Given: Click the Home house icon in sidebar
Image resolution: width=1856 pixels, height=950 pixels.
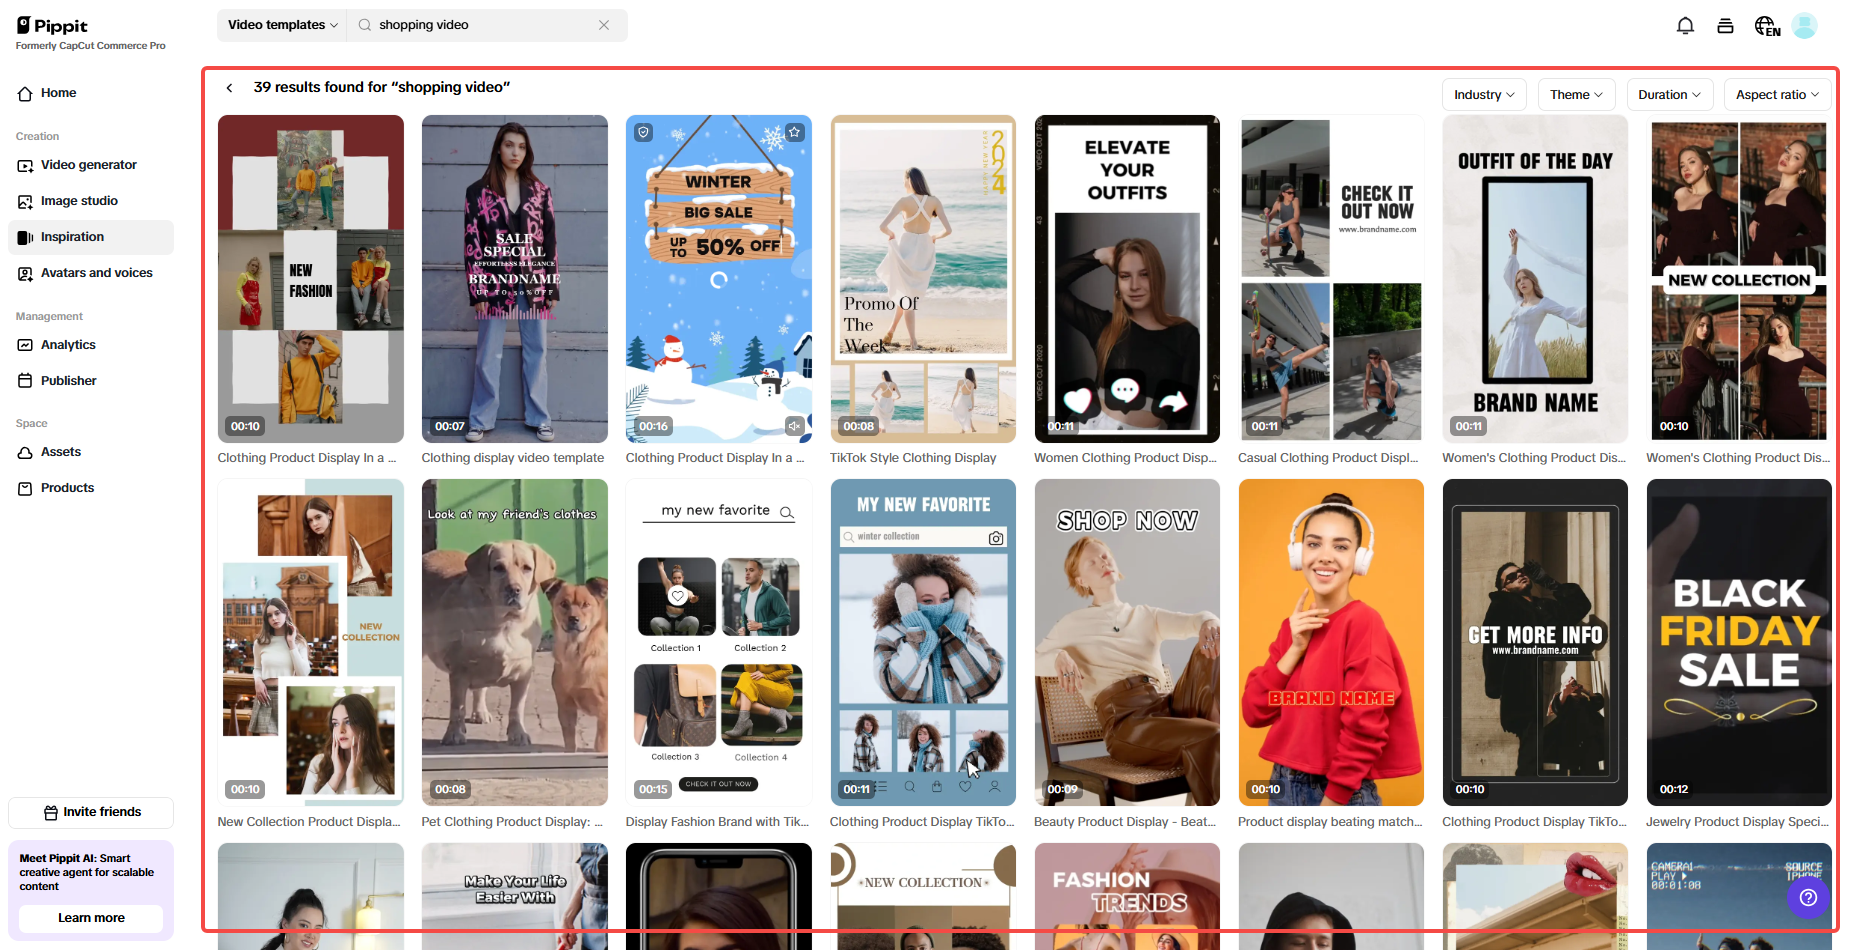Looking at the screenshot, I should pyautogui.click(x=25, y=94).
